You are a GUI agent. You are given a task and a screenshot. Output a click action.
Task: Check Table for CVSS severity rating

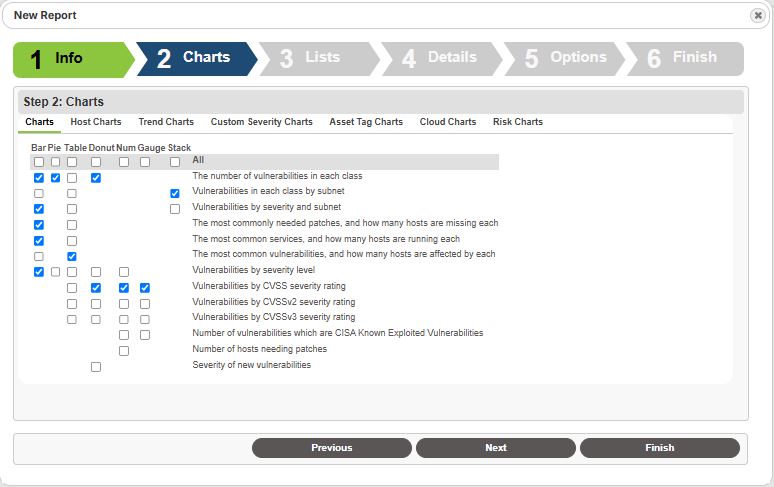[72, 288]
